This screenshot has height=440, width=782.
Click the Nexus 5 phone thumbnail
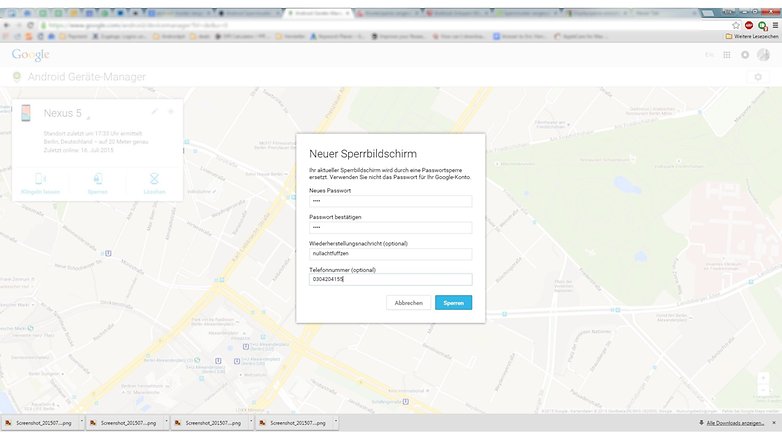pyautogui.click(x=26, y=113)
